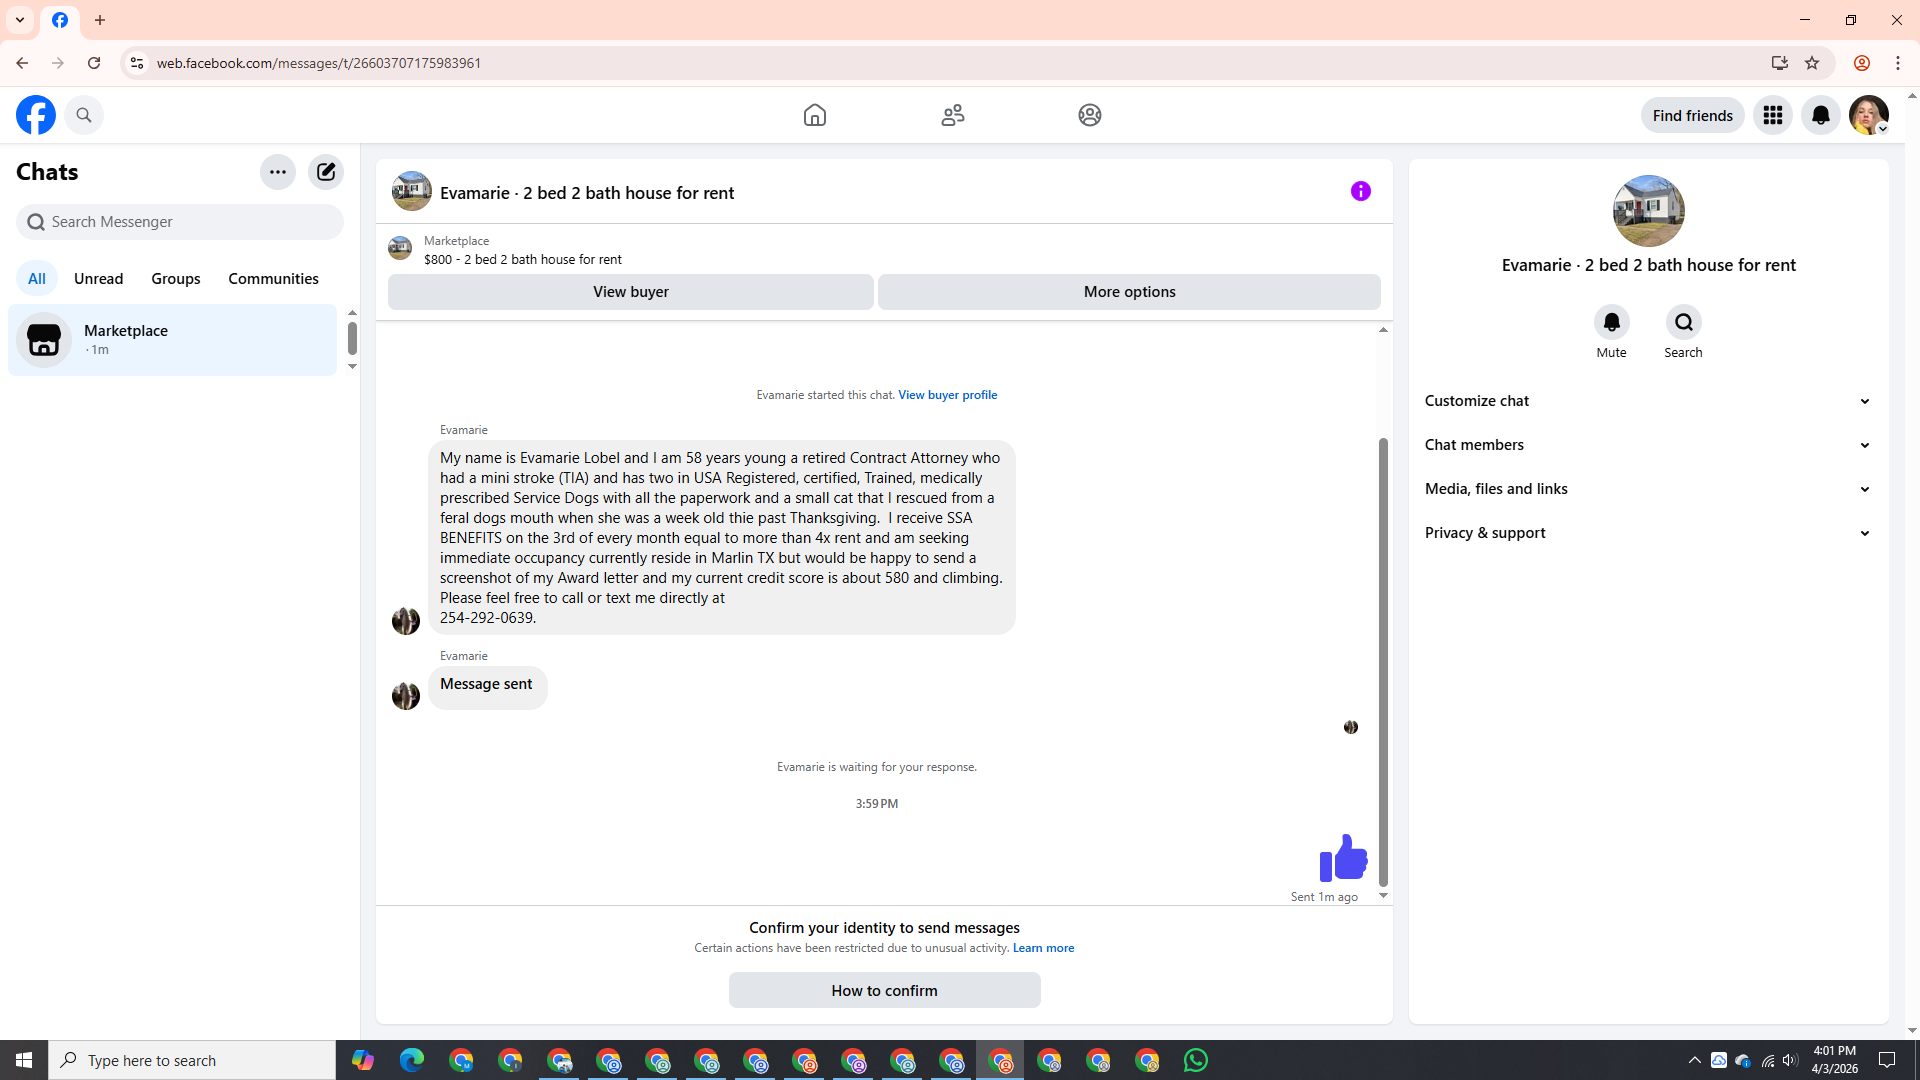The image size is (1920, 1080).
Task: Click the How to confirm button
Action: [x=884, y=991]
